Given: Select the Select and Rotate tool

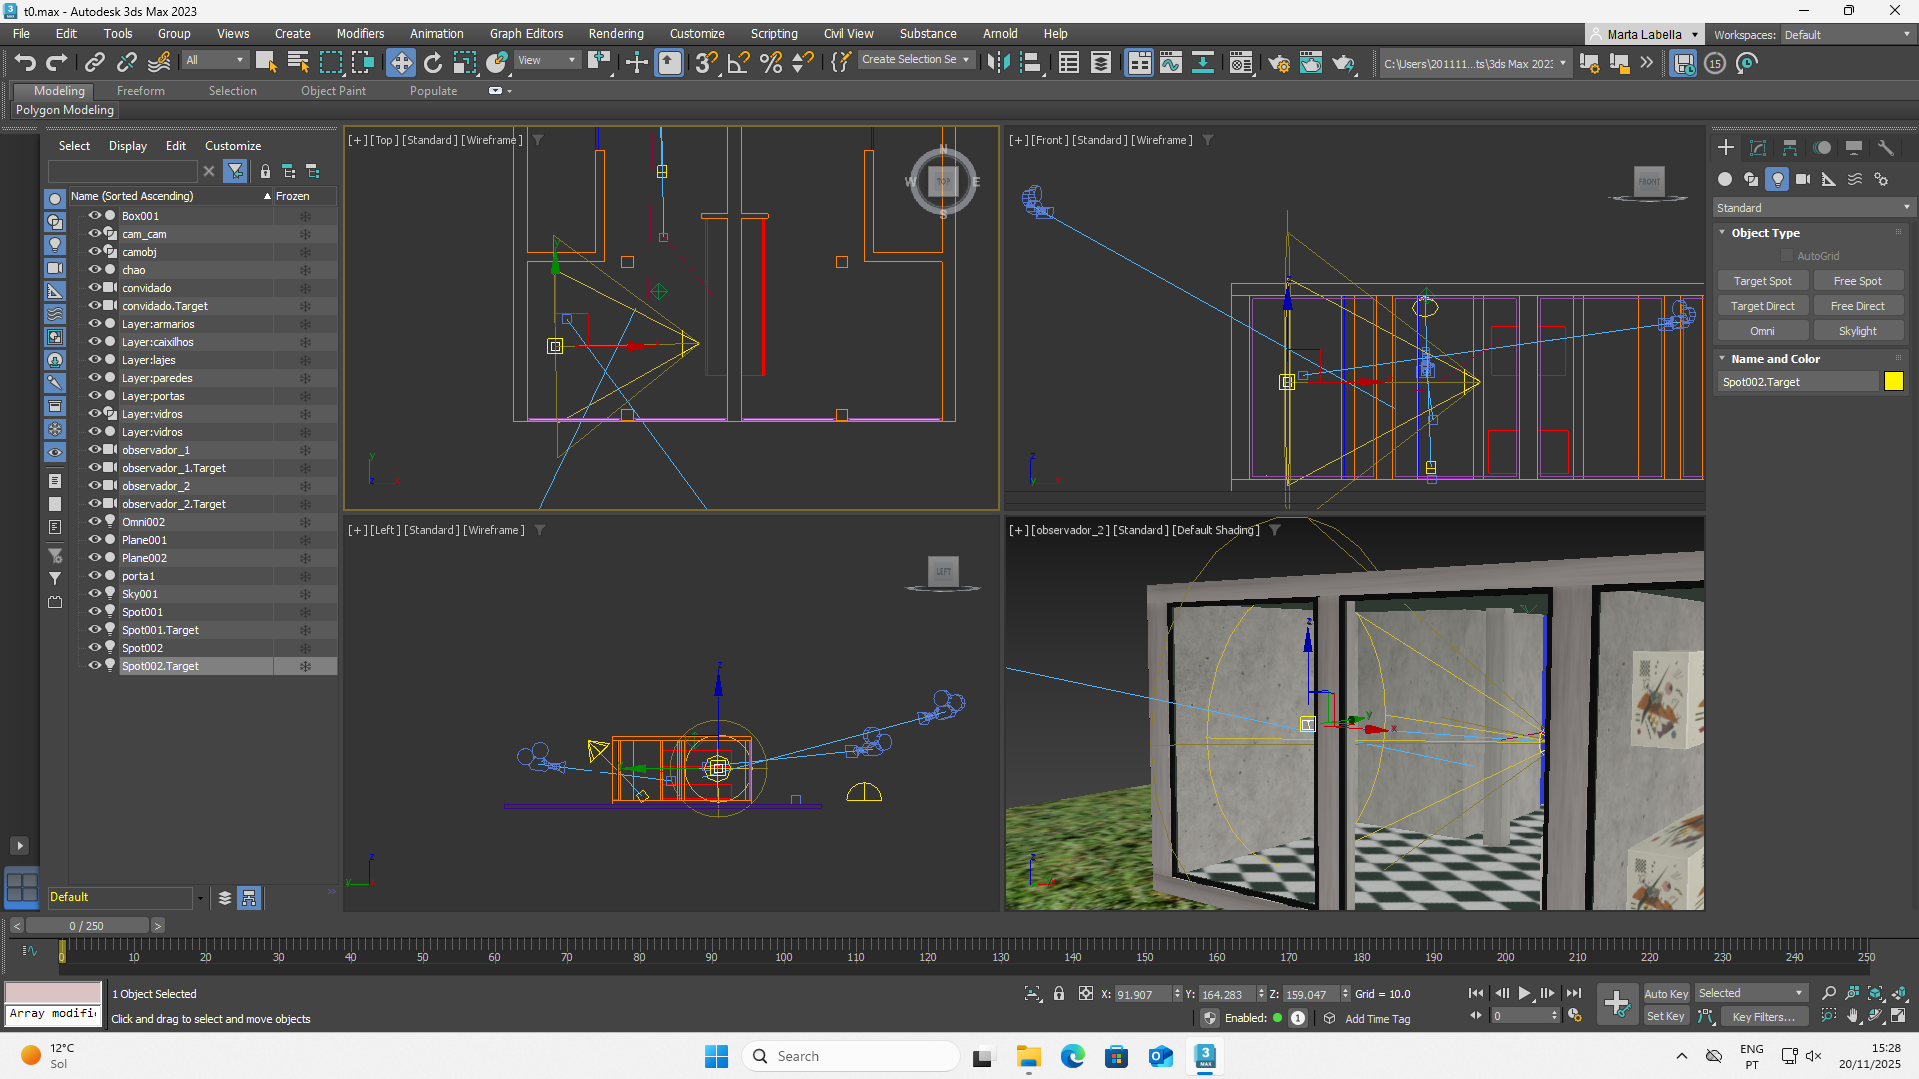Looking at the screenshot, I should (432, 63).
